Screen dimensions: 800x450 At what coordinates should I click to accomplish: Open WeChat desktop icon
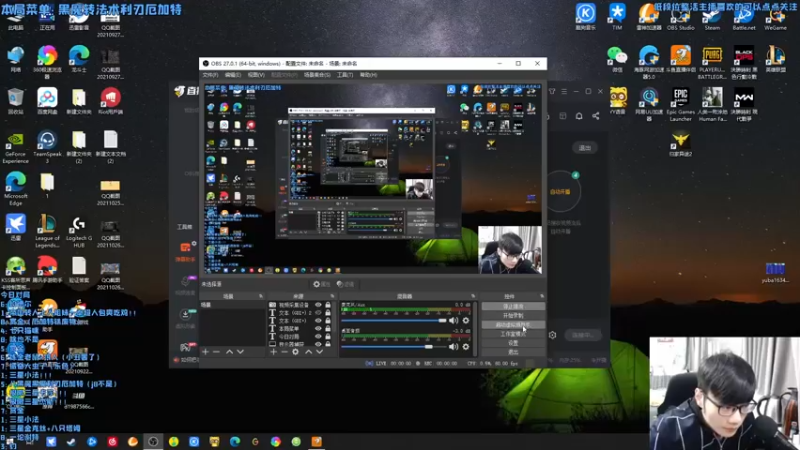point(617,59)
